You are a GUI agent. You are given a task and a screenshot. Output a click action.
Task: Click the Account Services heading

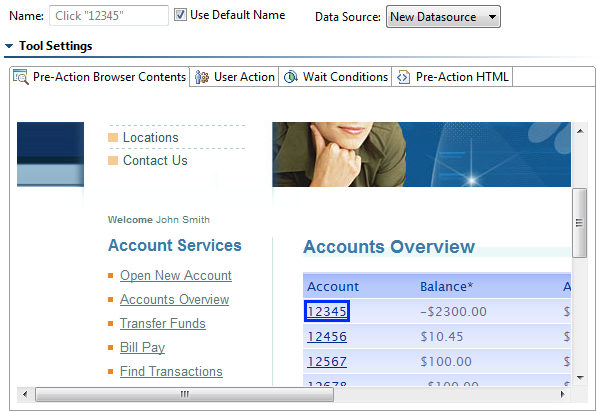point(175,245)
